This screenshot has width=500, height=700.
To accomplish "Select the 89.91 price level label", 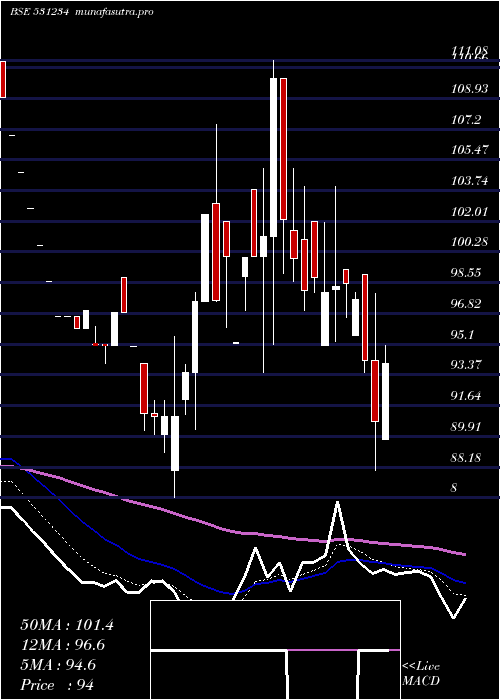I will [466, 427].
